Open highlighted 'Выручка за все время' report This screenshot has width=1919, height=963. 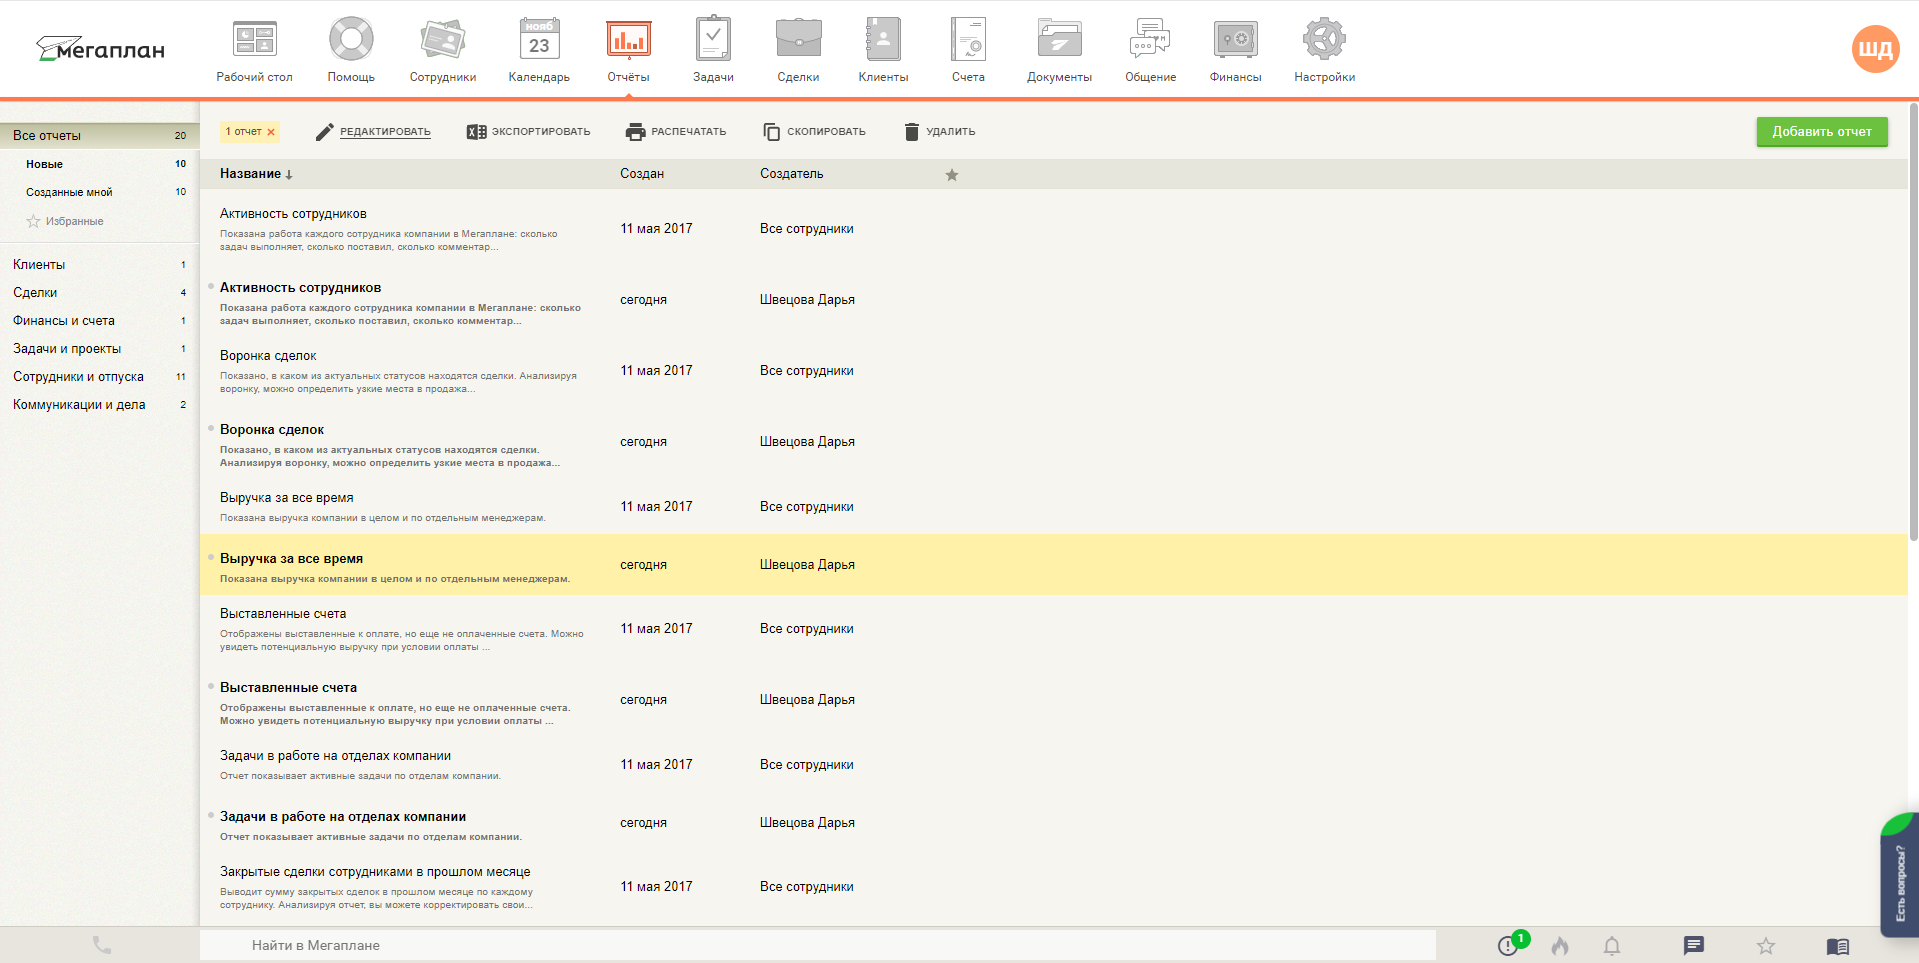click(x=291, y=559)
